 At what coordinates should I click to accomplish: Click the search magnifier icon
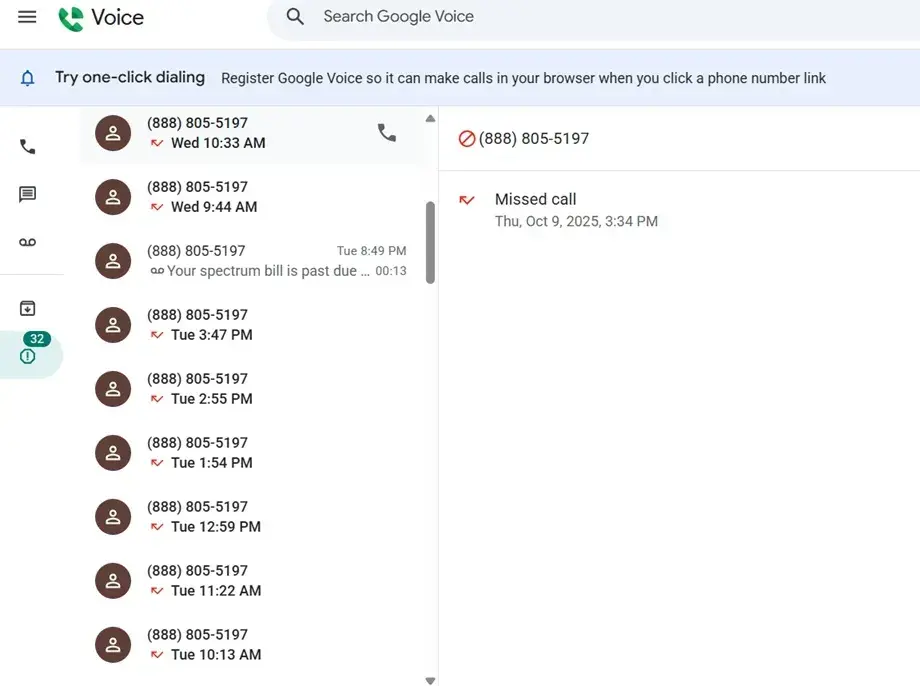click(295, 17)
